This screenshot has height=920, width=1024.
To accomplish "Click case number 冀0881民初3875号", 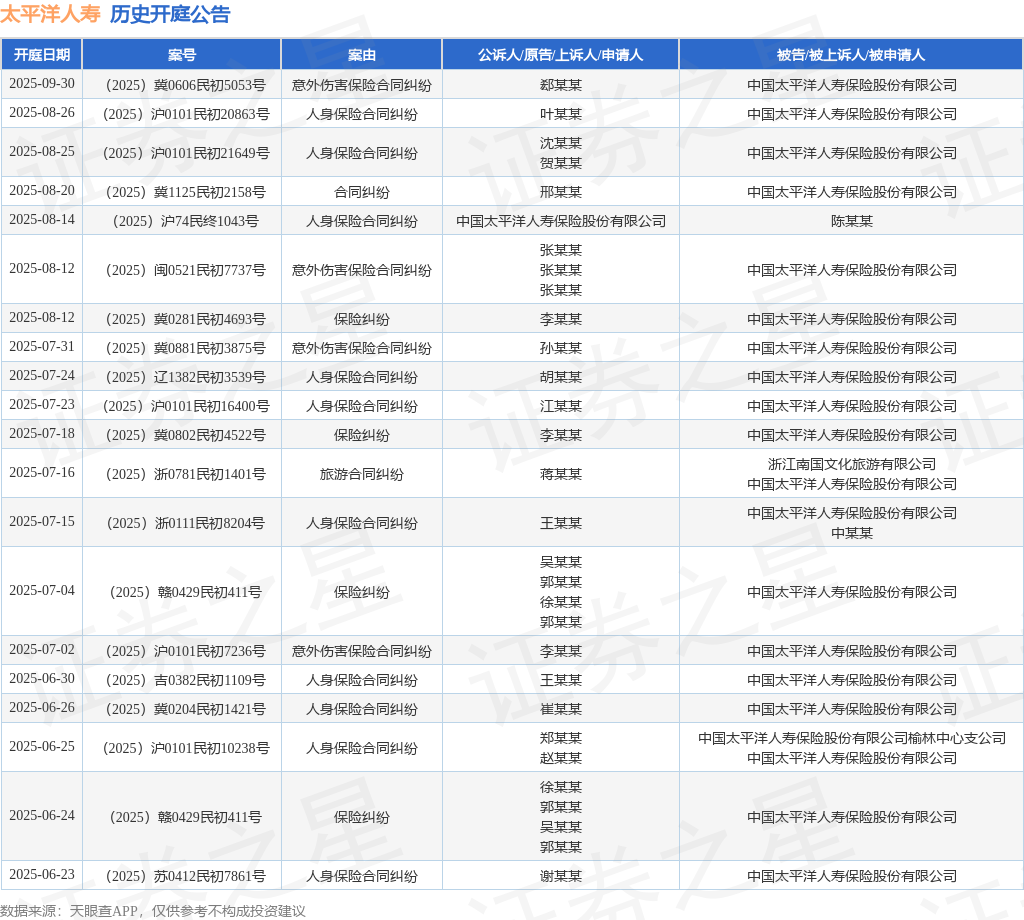I will pyautogui.click(x=185, y=348).
